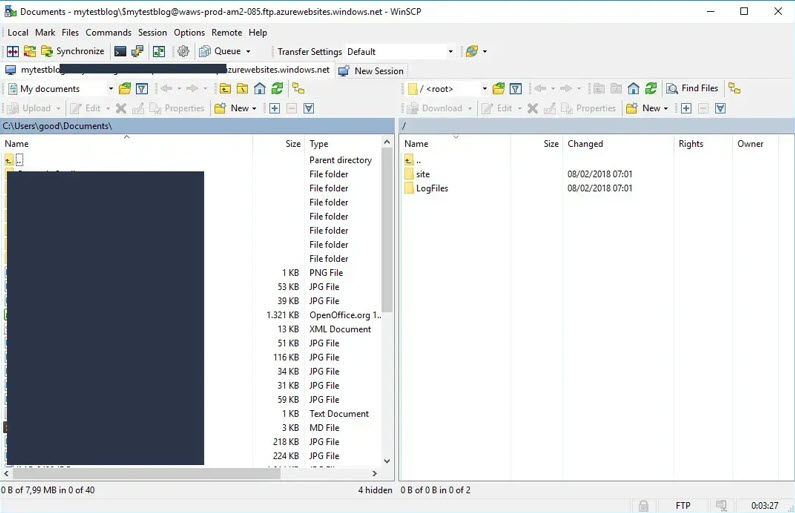Open the Transfer Settings Default dropdown
The height and width of the screenshot is (513, 795).
(x=450, y=52)
